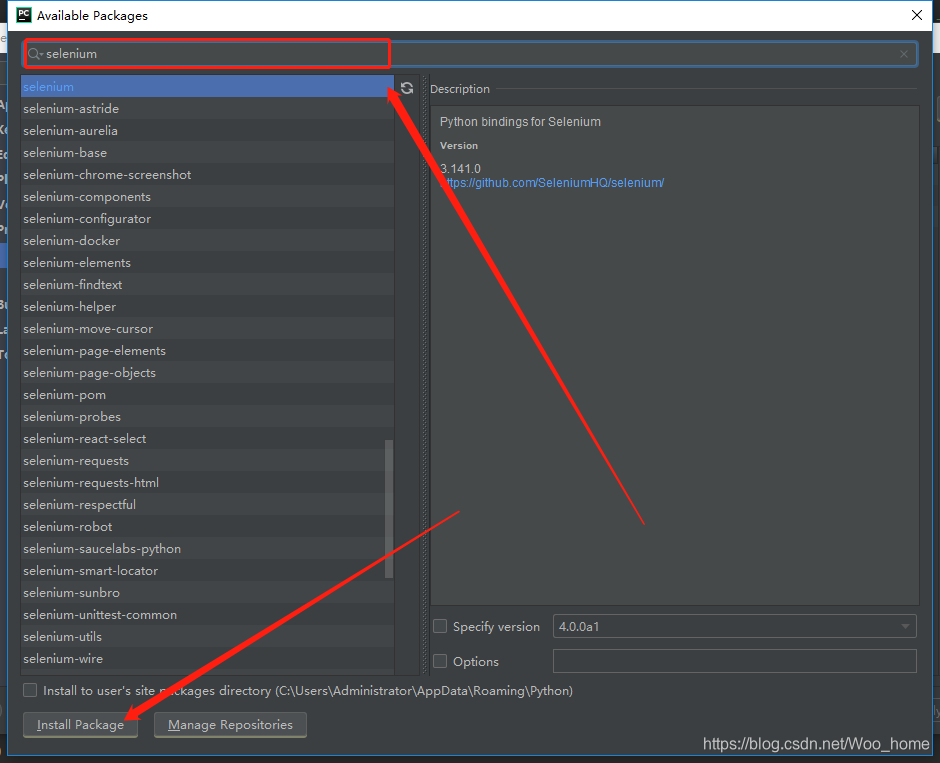The image size is (940, 763).
Task: Select selenium-findtext package
Action: [x=207, y=285]
